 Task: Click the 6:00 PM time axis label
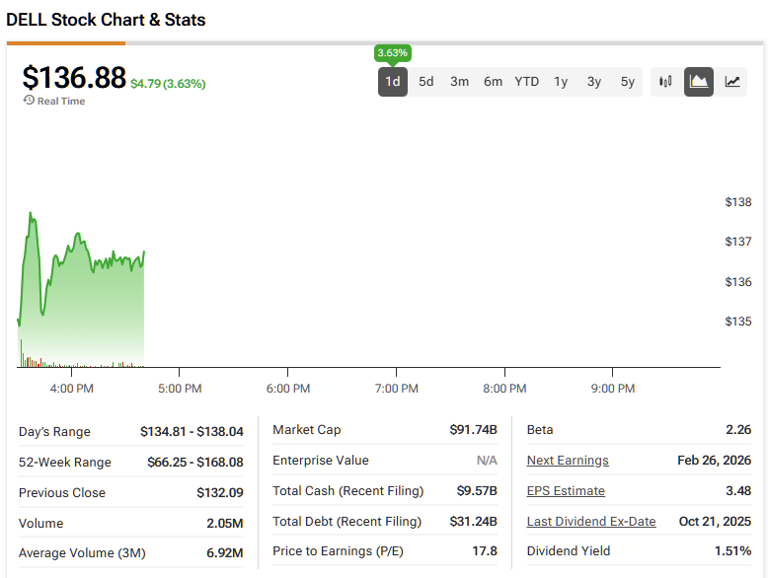[x=288, y=388]
